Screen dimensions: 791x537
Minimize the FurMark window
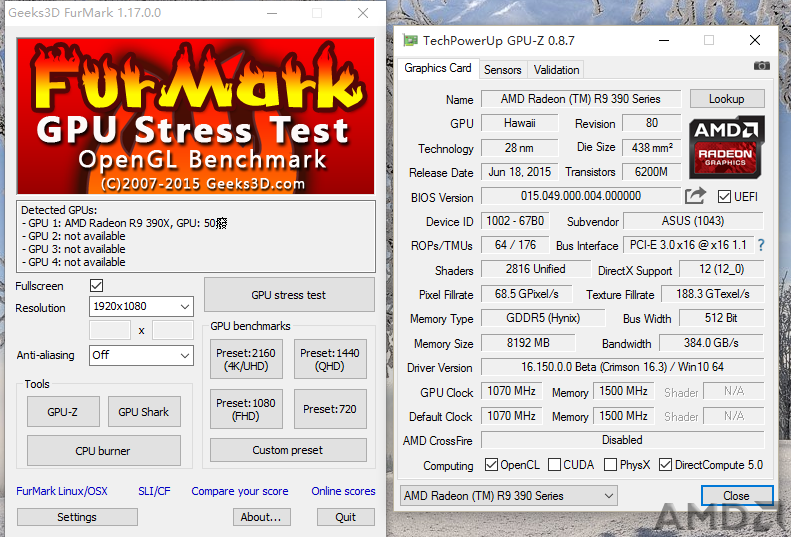(x=272, y=13)
